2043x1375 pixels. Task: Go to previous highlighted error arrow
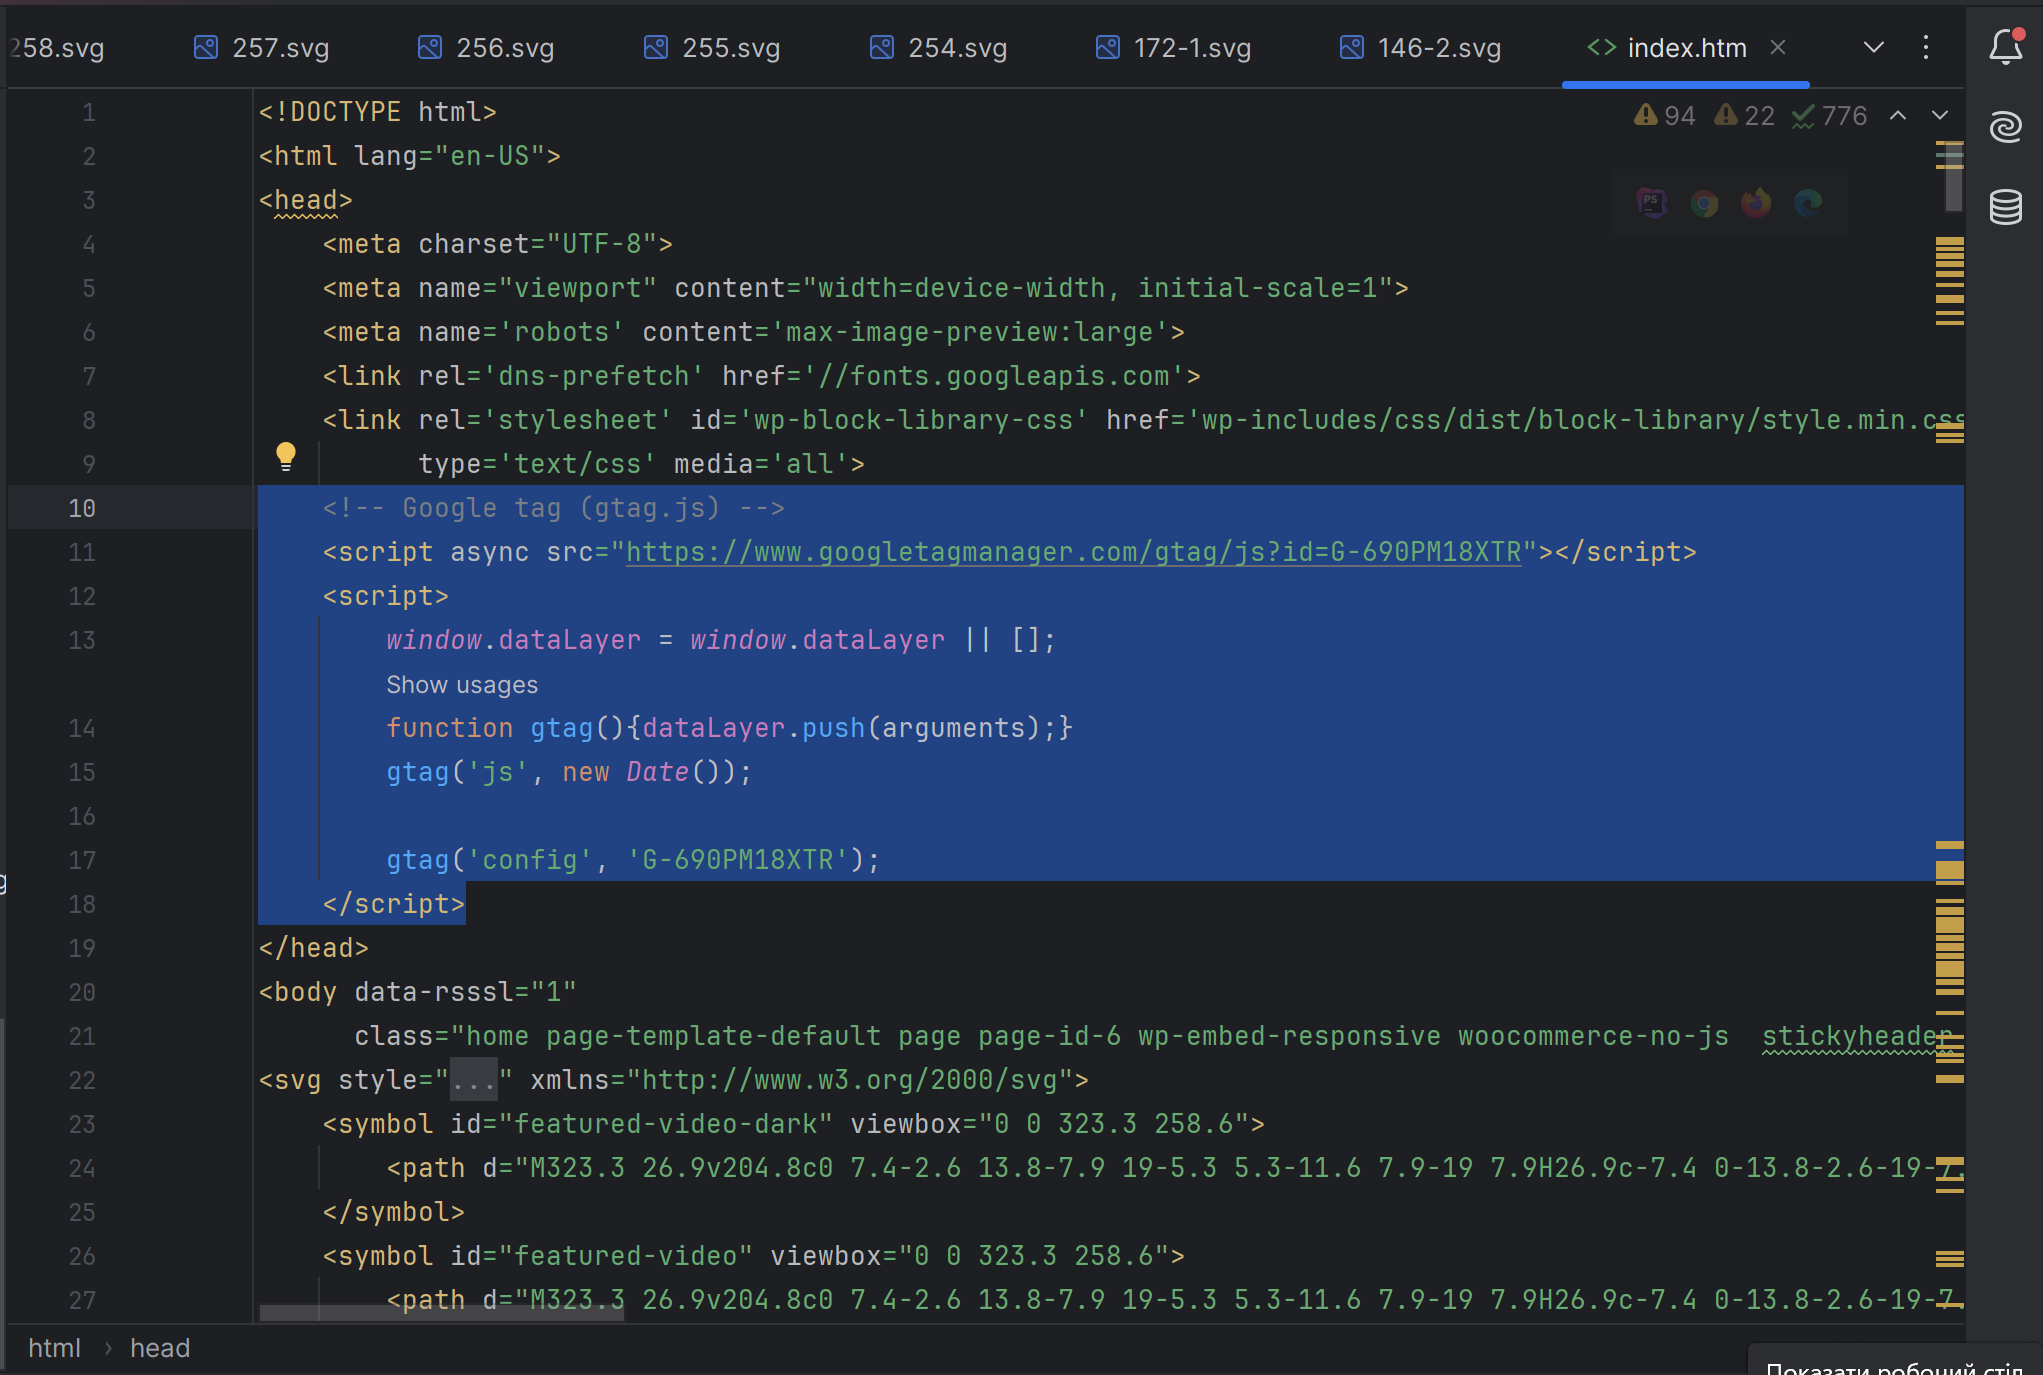[x=1898, y=116]
